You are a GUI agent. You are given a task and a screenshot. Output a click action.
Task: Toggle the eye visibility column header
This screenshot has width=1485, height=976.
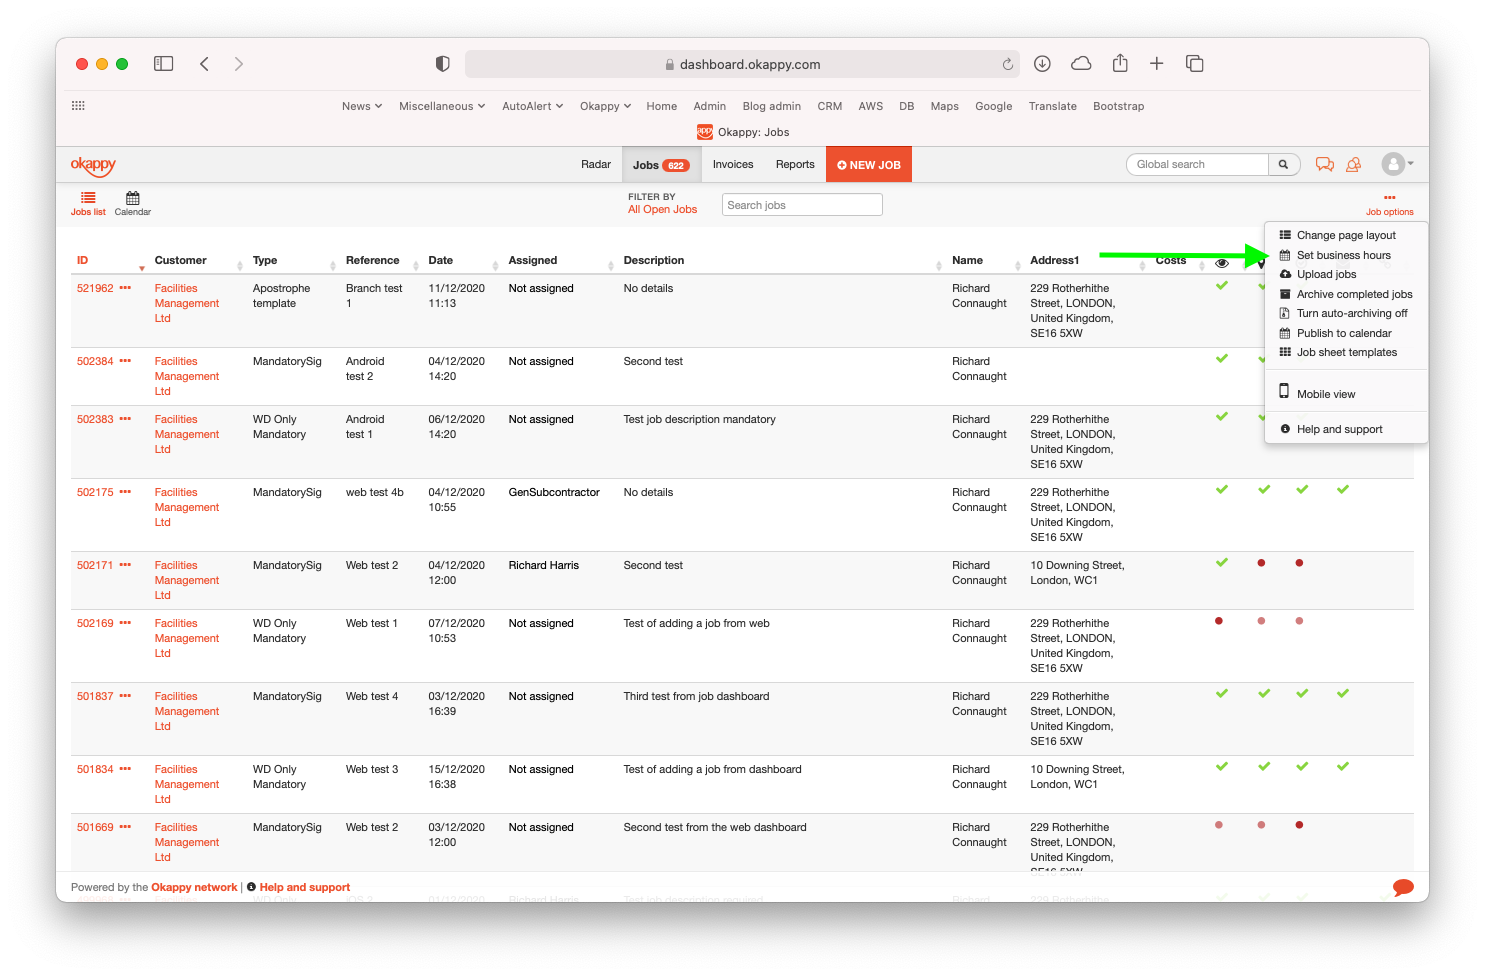coord(1221,263)
